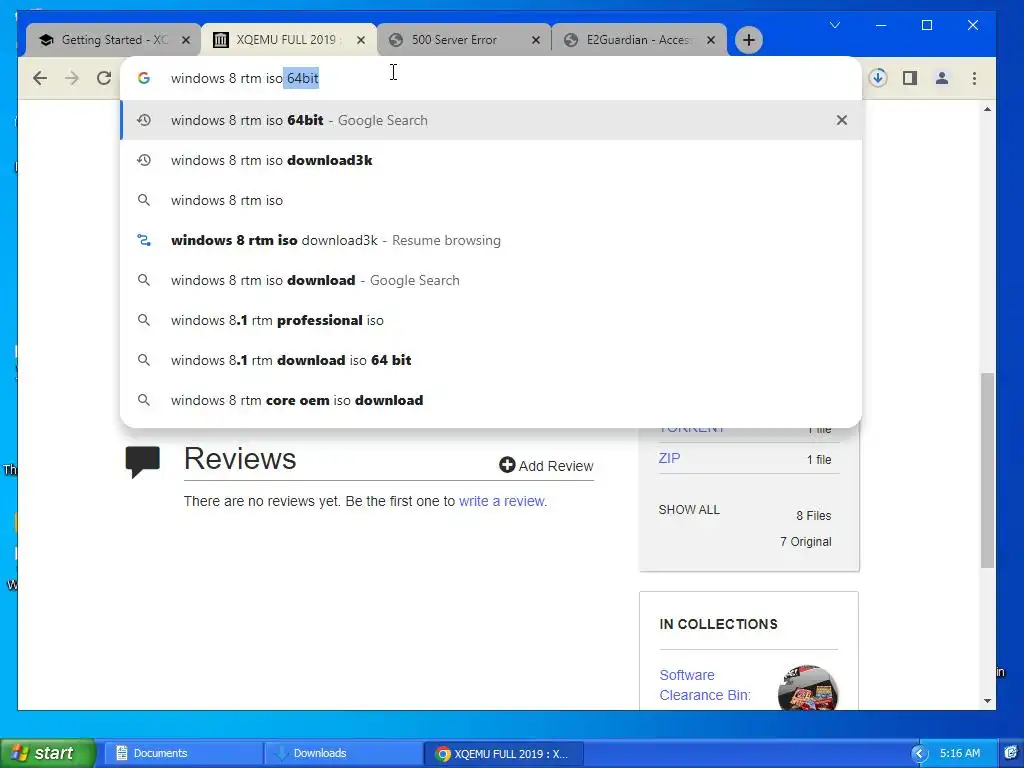
Task: Reload the current page
Action: (104, 78)
